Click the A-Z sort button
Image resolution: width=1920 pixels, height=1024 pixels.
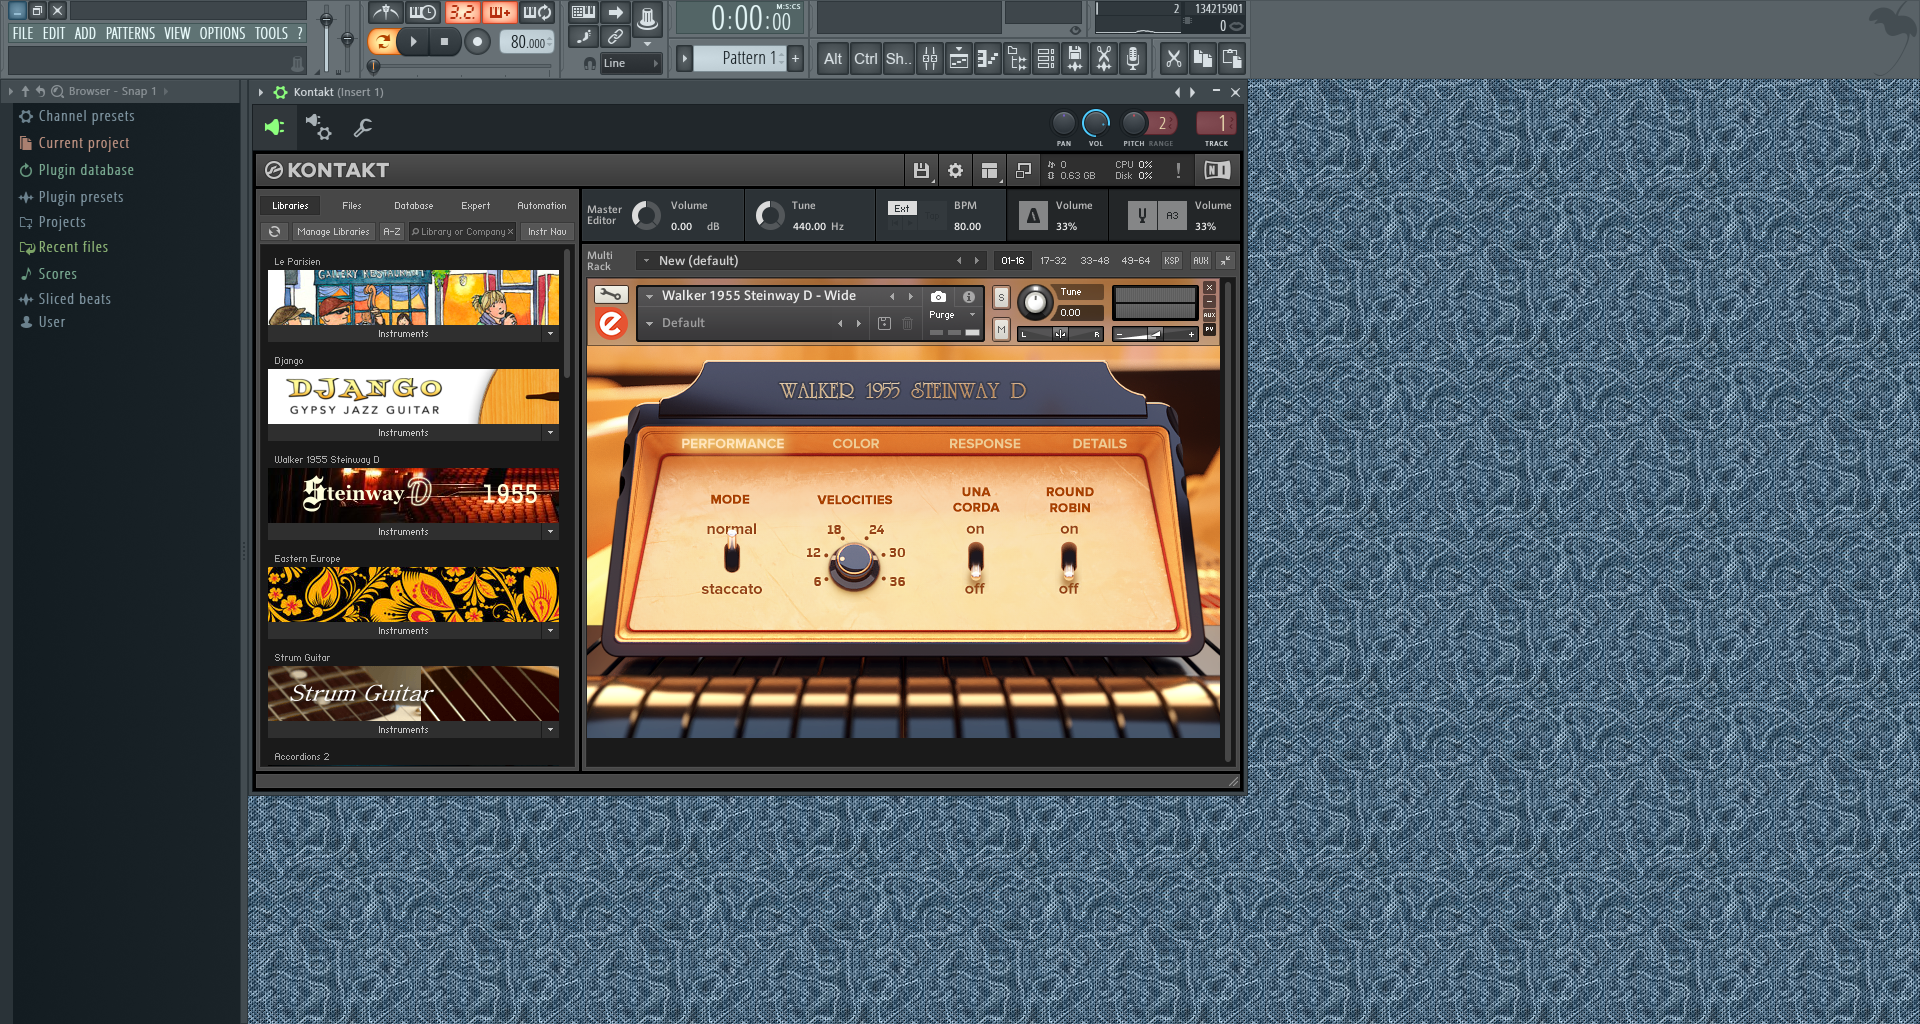[x=392, y=232]
